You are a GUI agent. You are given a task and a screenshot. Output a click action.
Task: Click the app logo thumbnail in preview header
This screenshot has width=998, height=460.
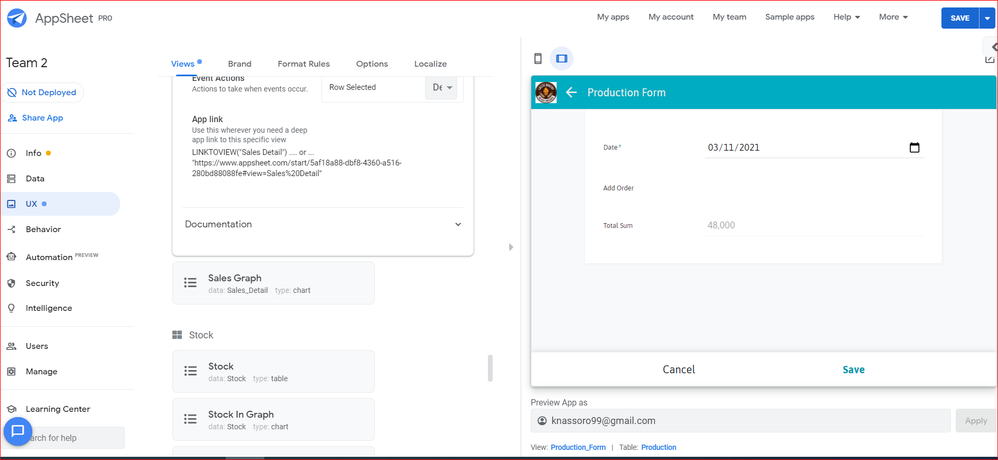pyautogui.click(x=546, y=92)
